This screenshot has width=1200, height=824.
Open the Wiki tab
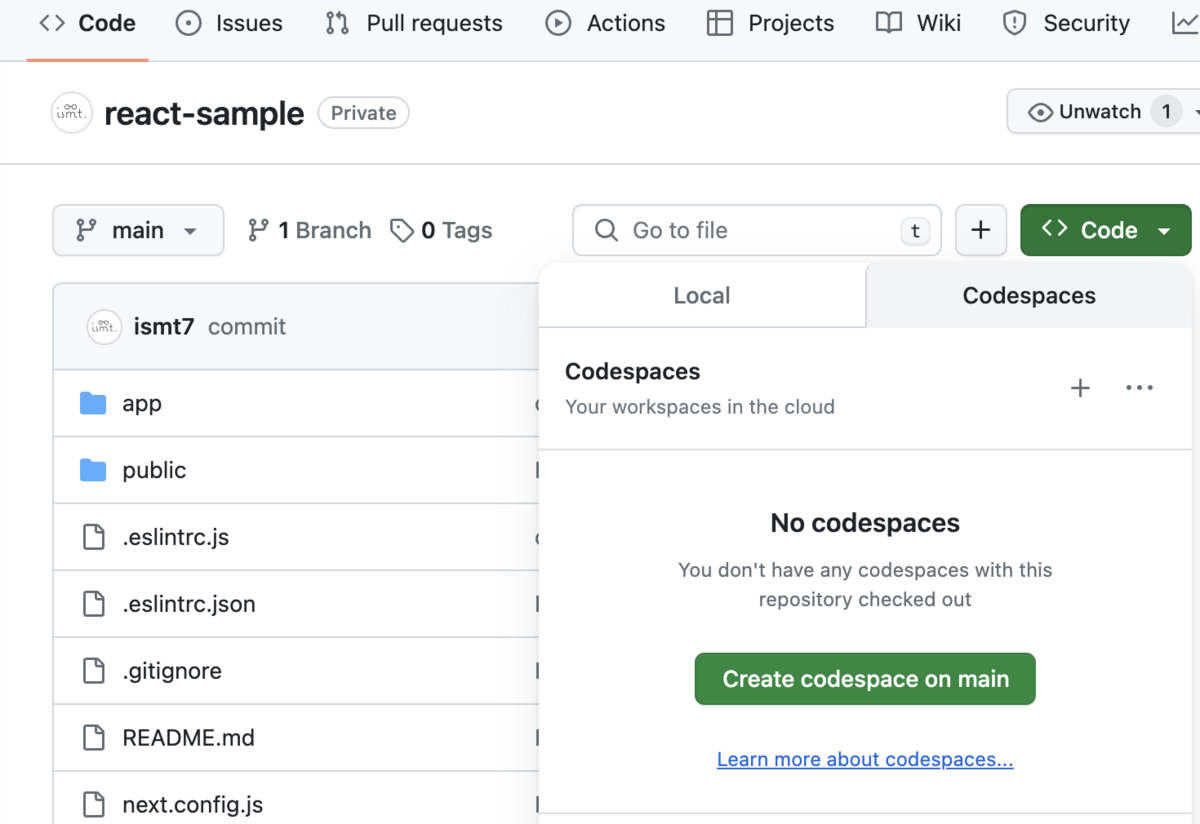(x=918, y=24)
